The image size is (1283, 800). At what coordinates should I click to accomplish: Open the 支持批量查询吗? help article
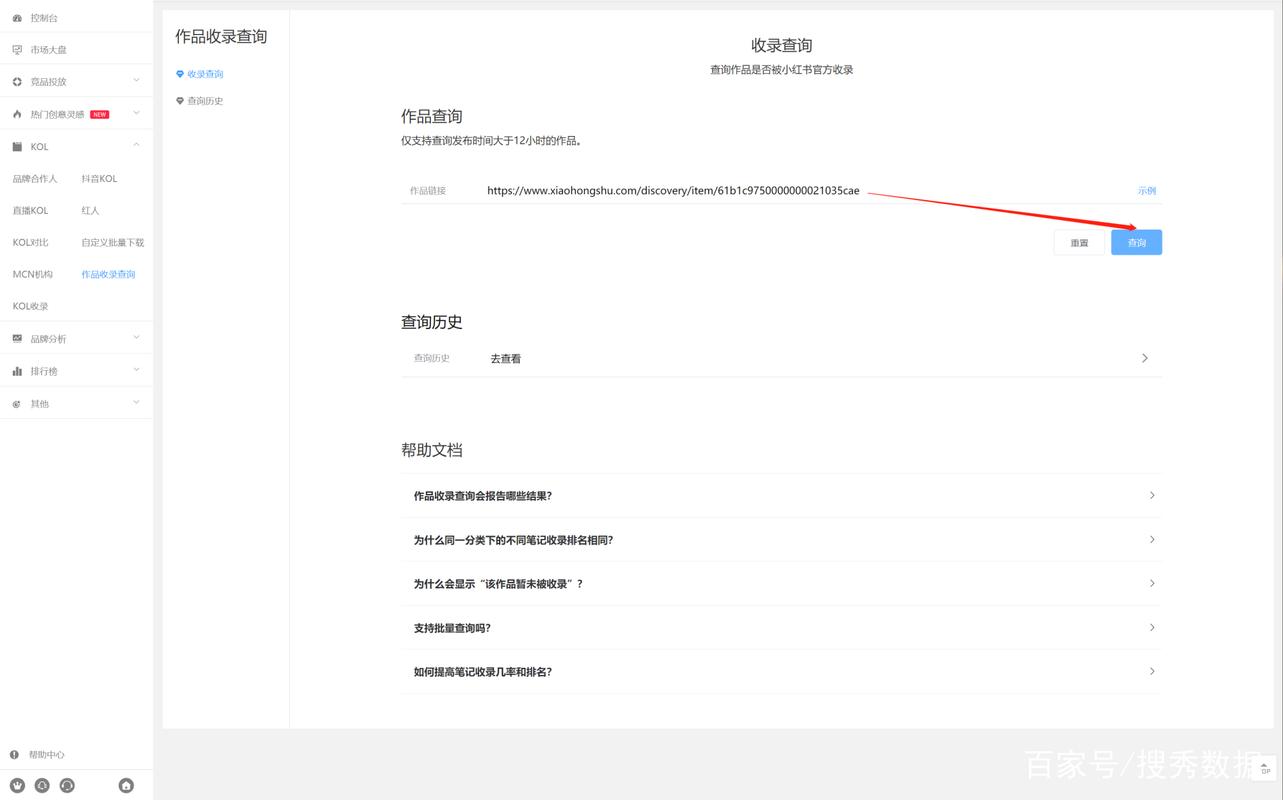[780, 628]
